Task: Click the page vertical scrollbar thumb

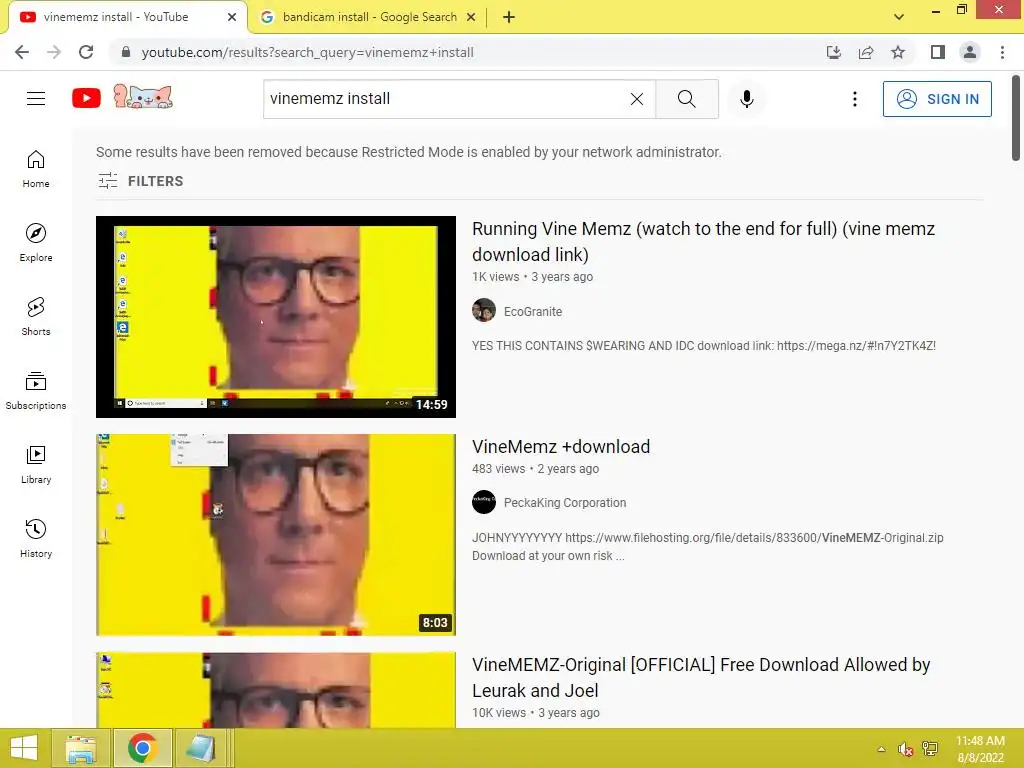Action: [1016, 118]
